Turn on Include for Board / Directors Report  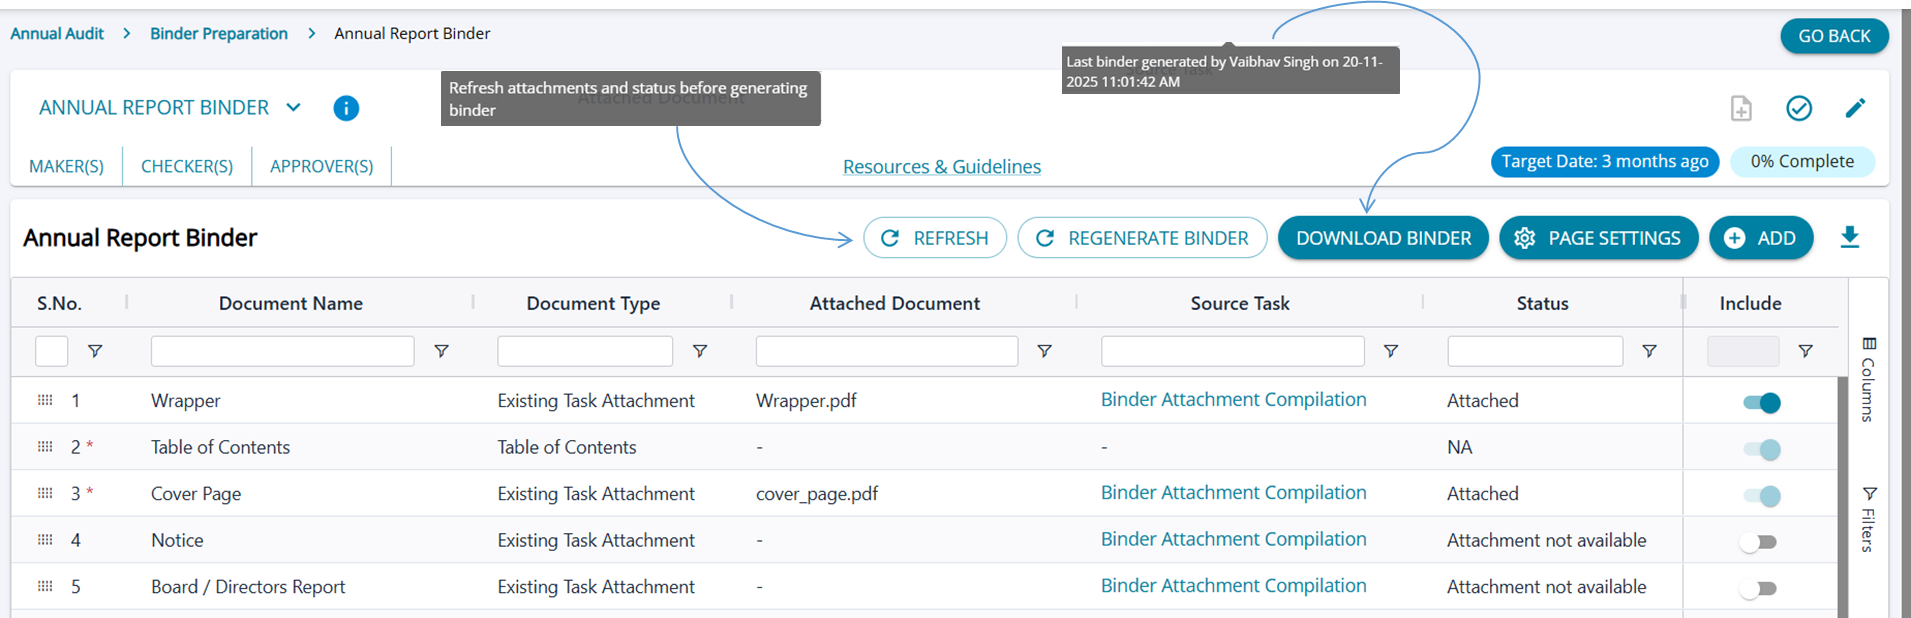point(1758,589)
